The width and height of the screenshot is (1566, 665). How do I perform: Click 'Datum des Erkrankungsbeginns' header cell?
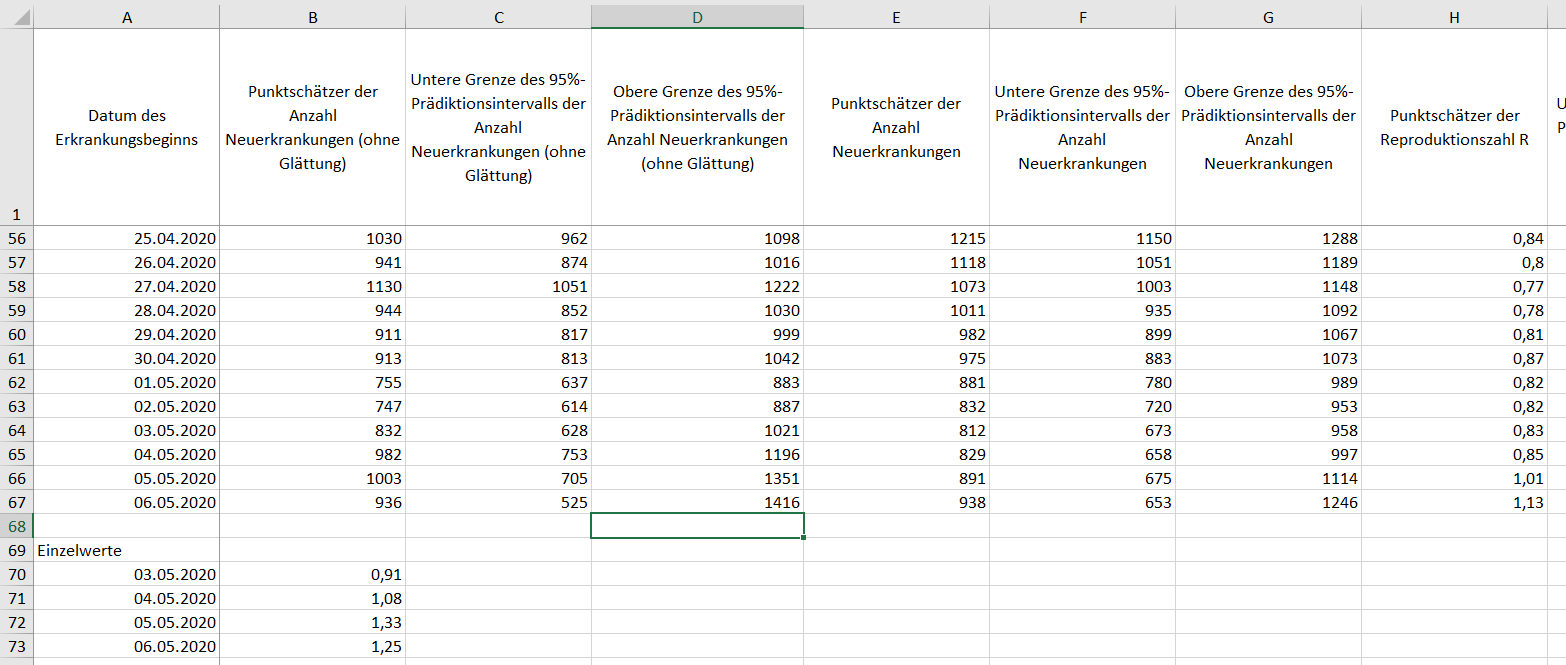126,128
